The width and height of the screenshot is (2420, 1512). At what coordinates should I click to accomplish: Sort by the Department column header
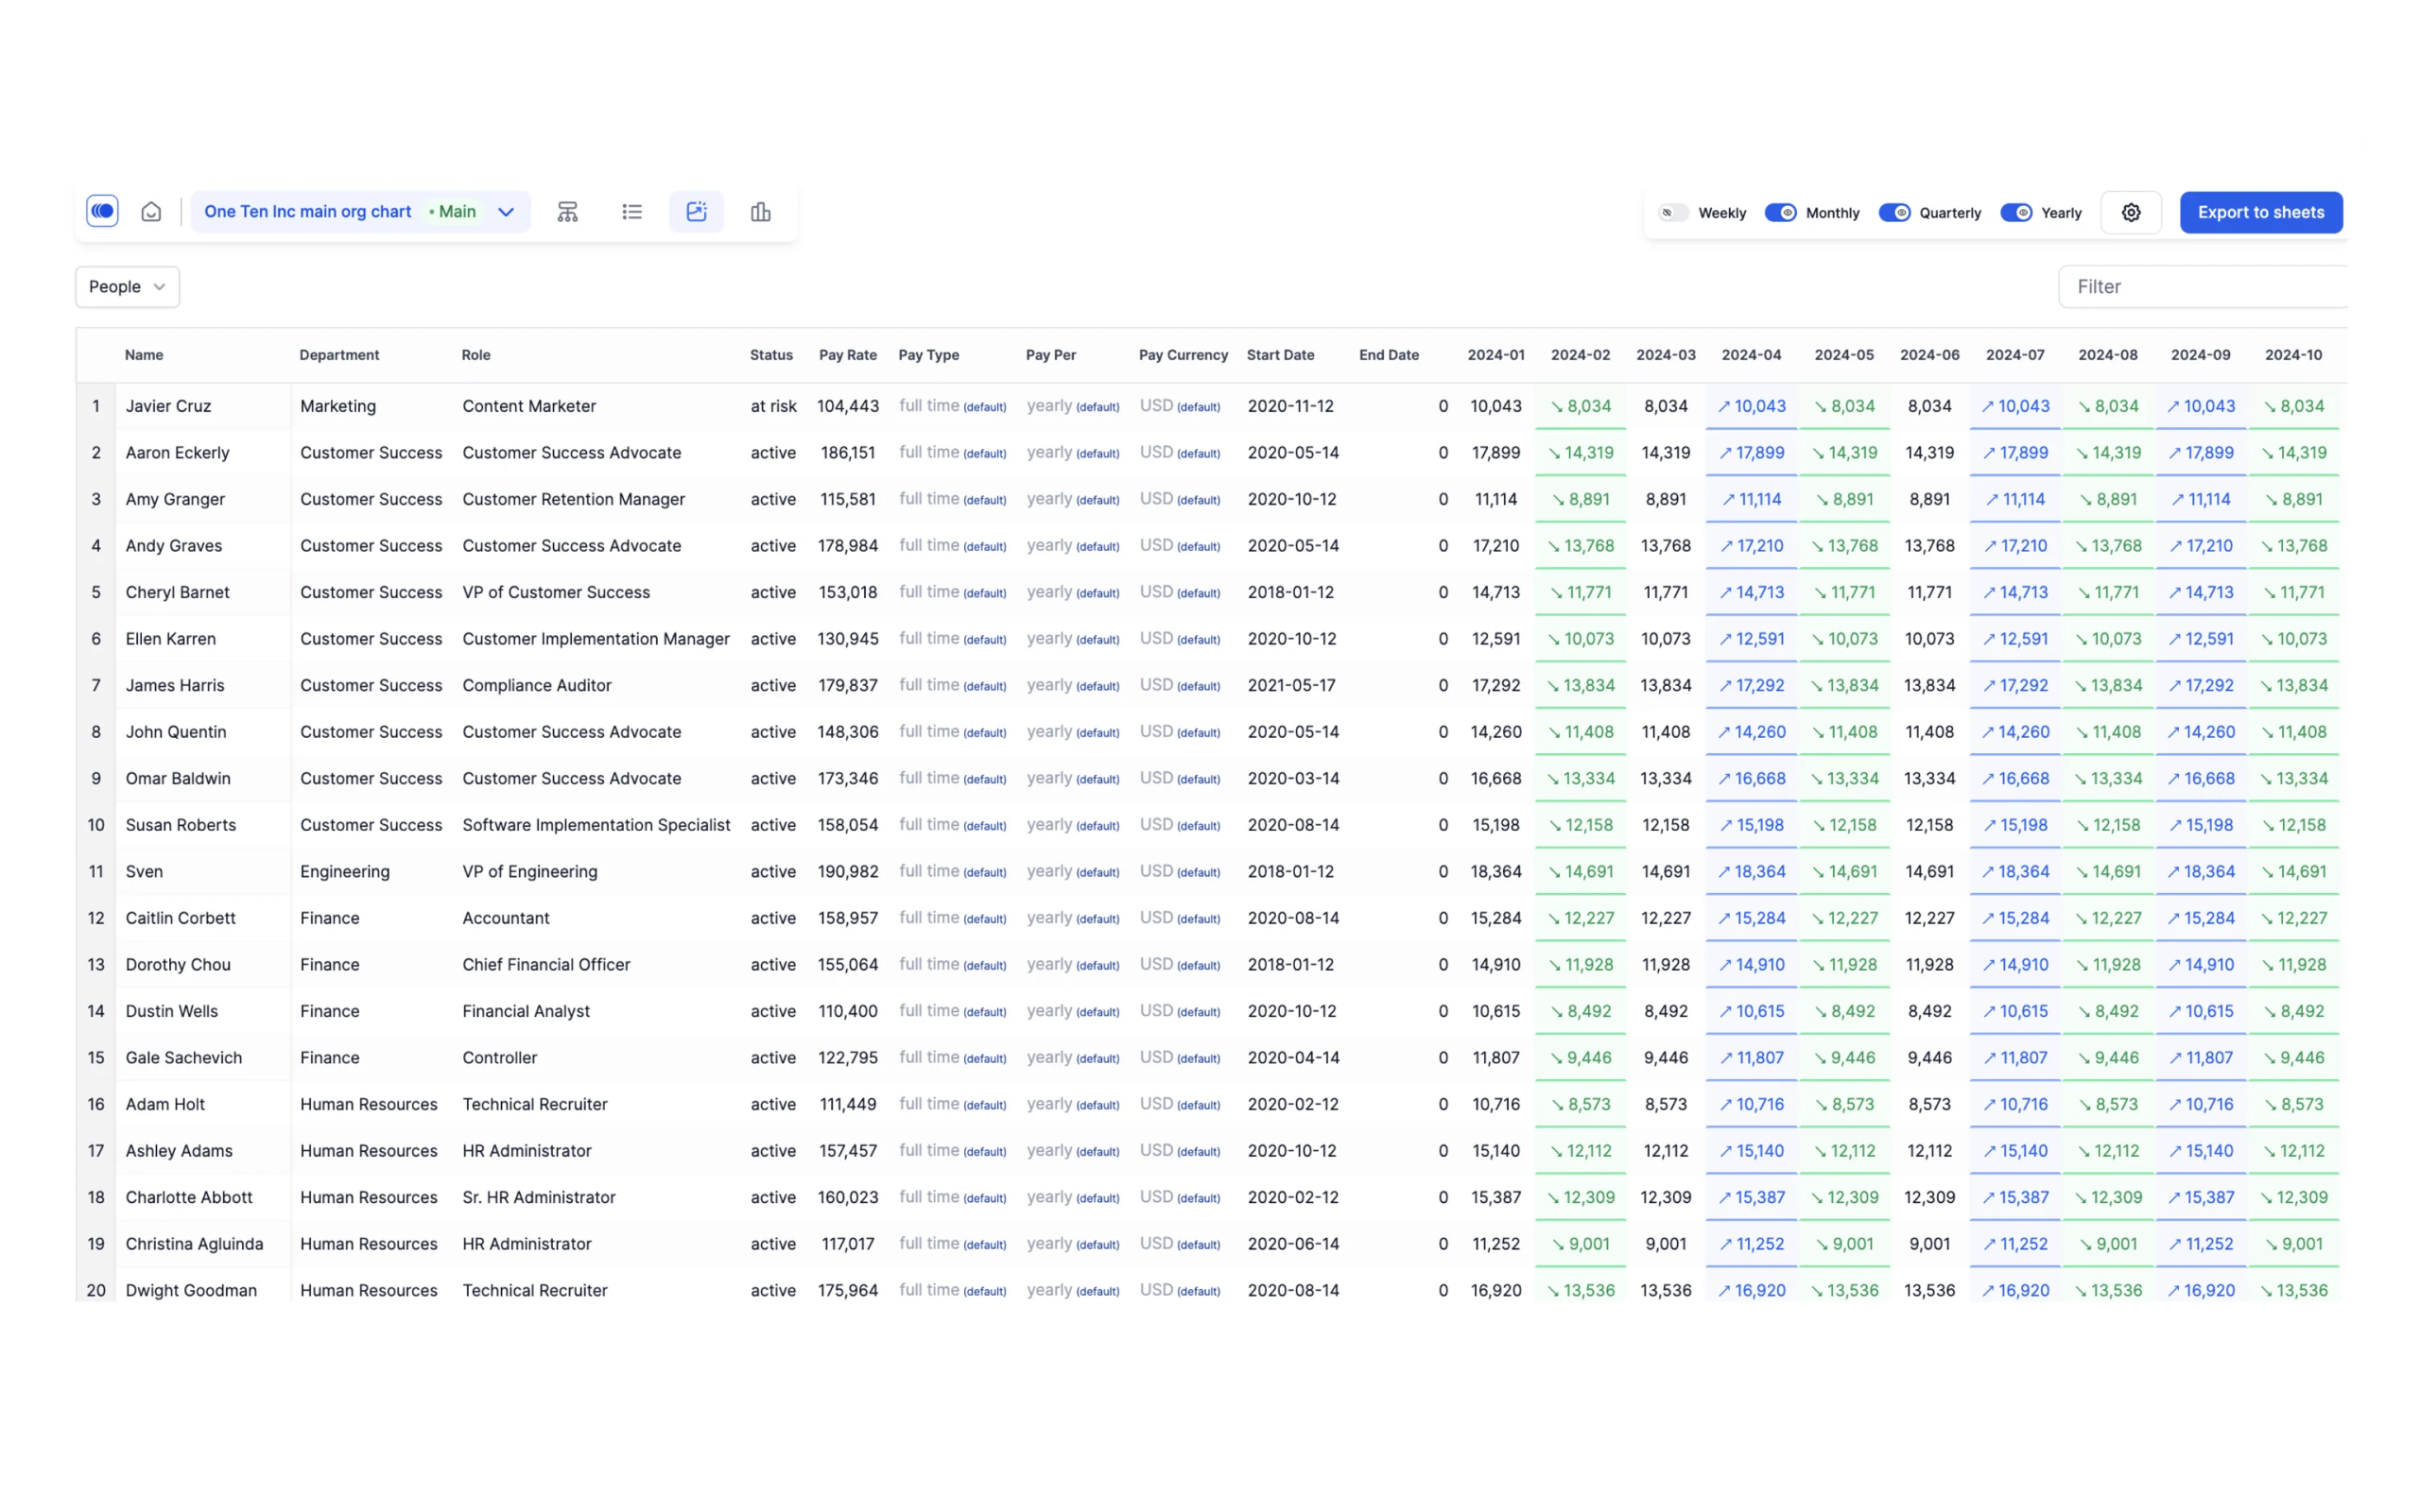point(339,354)
